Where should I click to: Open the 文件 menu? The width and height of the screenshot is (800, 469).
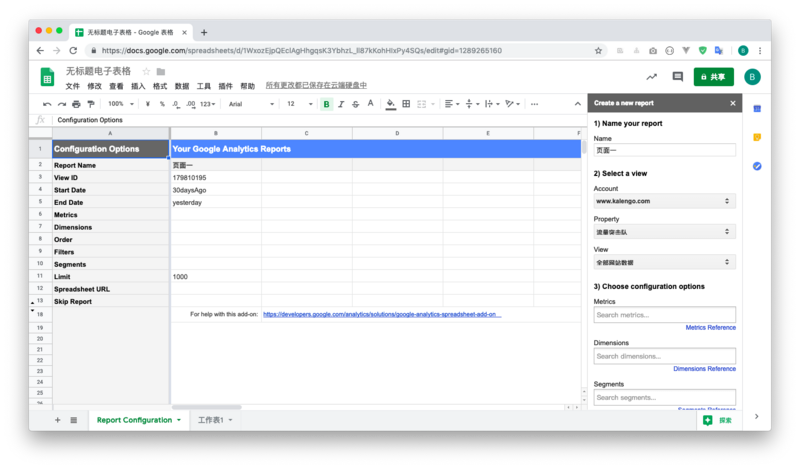(x=72, y=86)
